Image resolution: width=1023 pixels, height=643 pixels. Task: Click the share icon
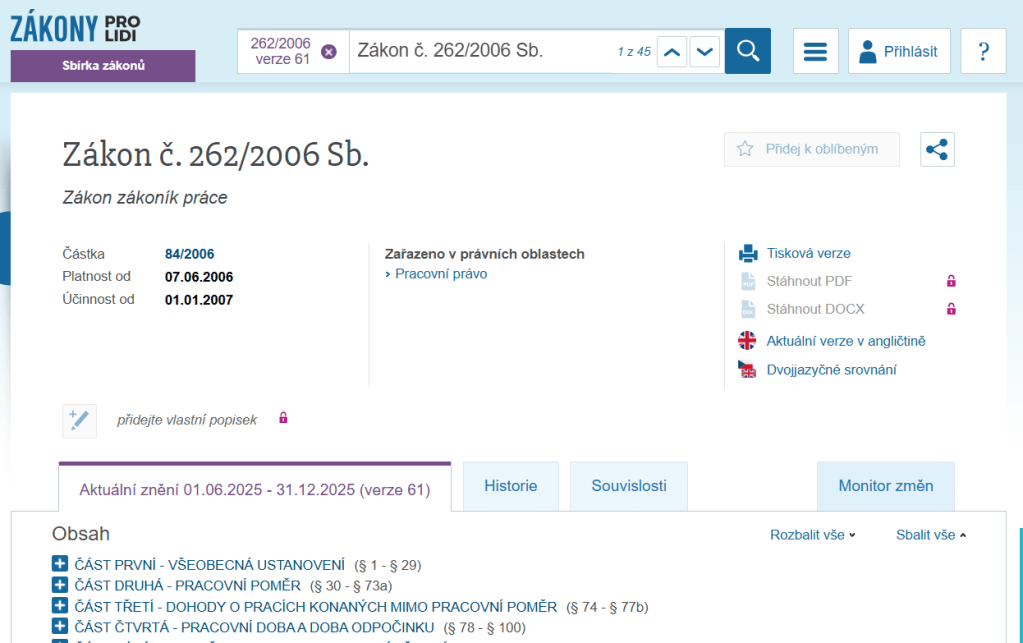[937, 149]
